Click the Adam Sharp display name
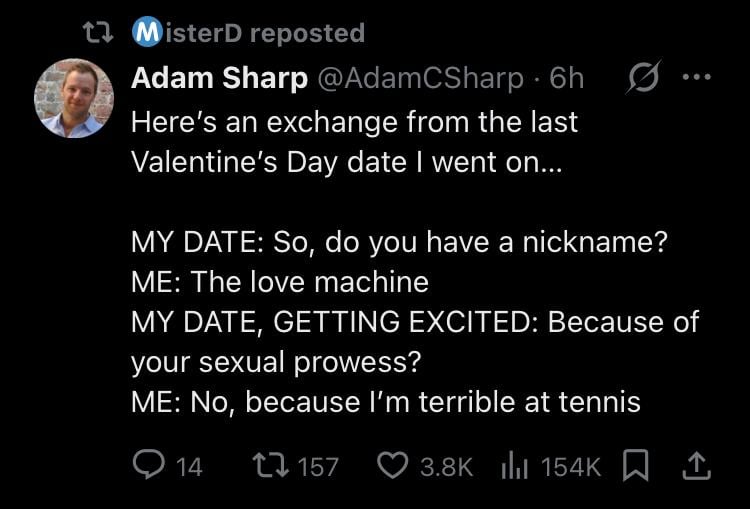Screen dimensions: 750x509 (219, 78)
